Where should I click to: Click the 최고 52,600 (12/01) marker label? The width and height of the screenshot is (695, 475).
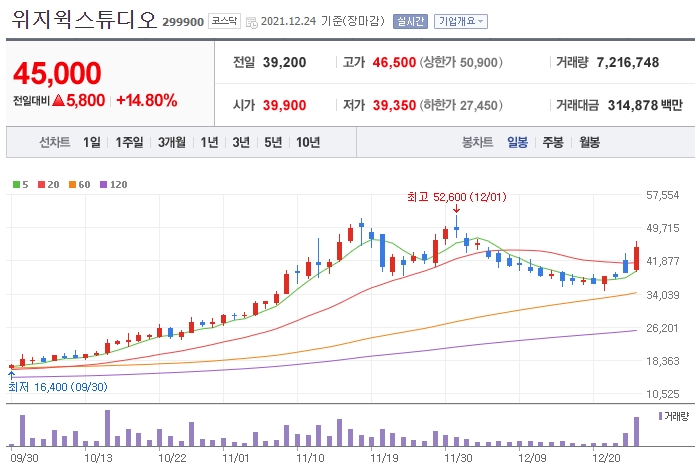point(457,197)
